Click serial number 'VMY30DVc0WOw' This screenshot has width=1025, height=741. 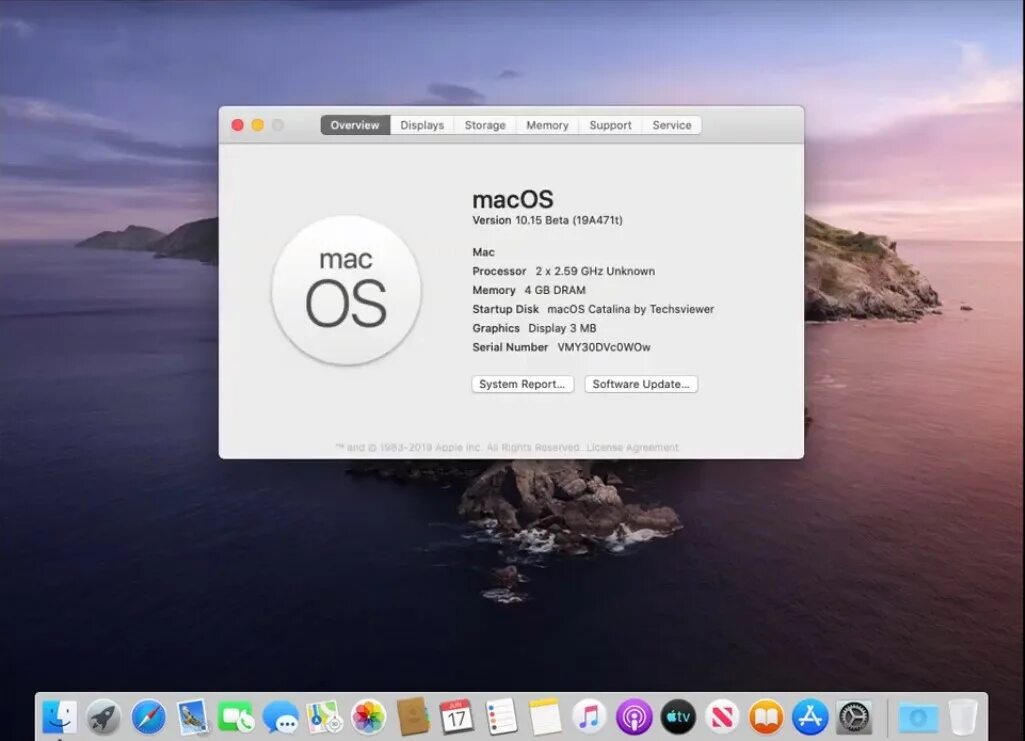click(604, 348)
